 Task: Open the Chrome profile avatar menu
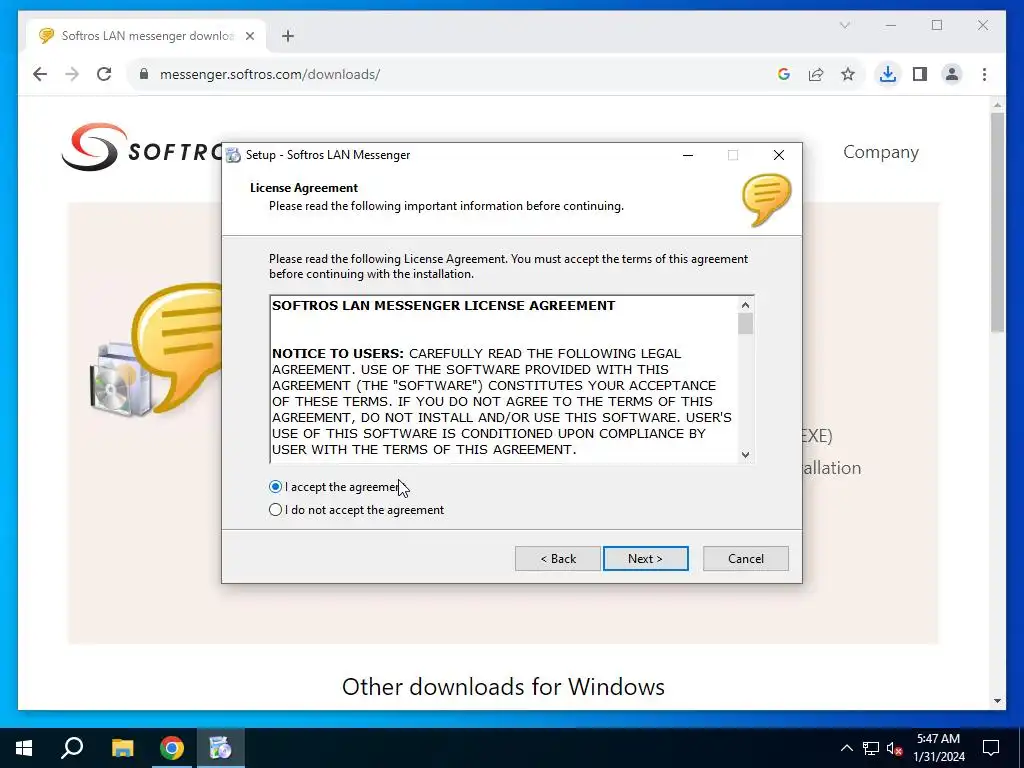952,74
